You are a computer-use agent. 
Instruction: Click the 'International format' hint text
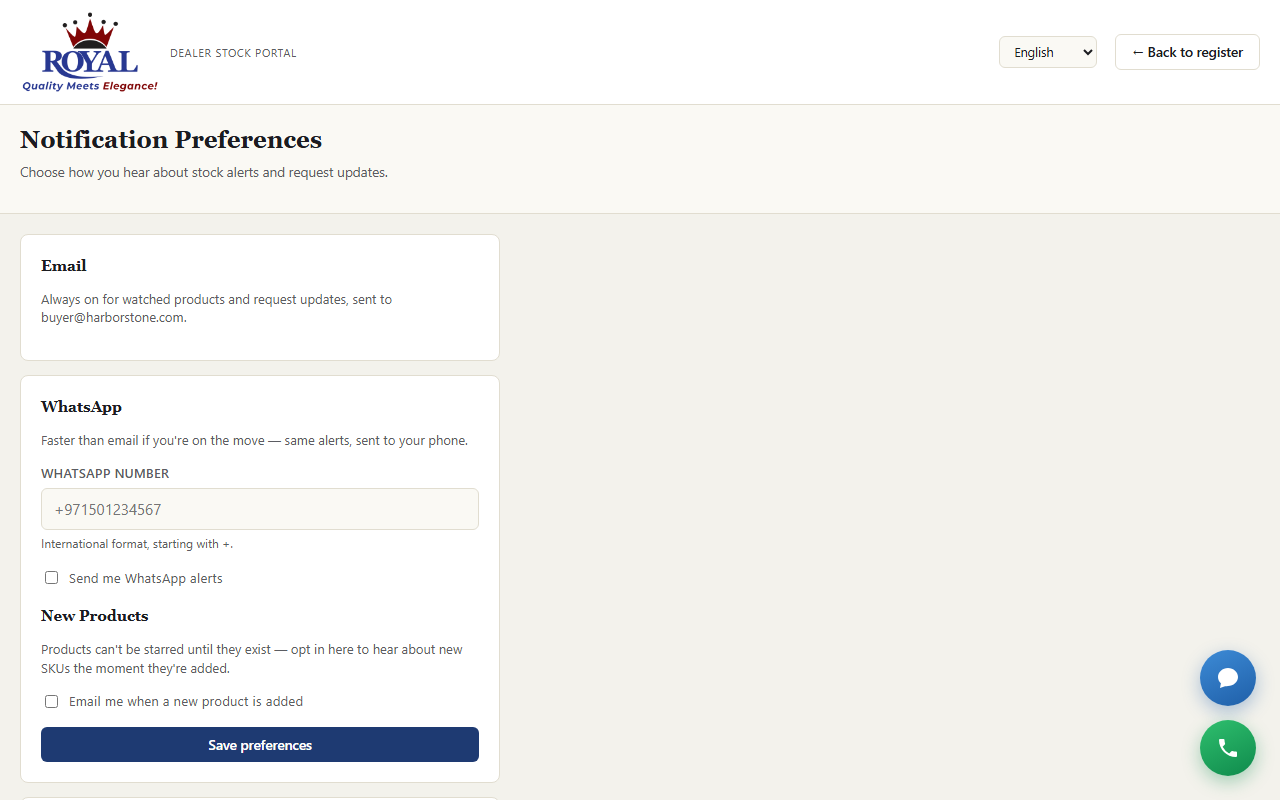click(x=137, y=544)
